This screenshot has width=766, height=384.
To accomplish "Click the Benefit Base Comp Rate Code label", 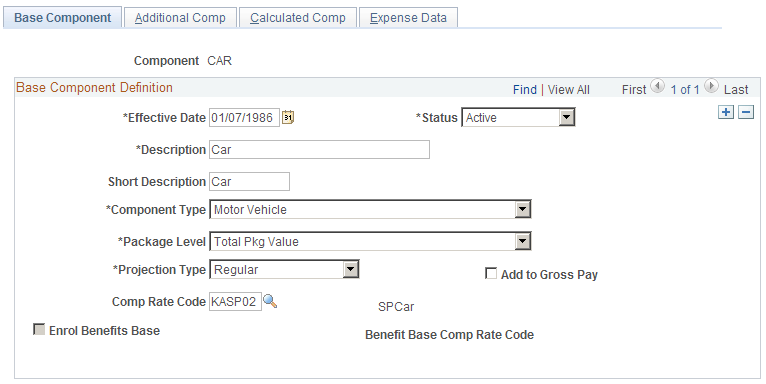I will 449,335.
